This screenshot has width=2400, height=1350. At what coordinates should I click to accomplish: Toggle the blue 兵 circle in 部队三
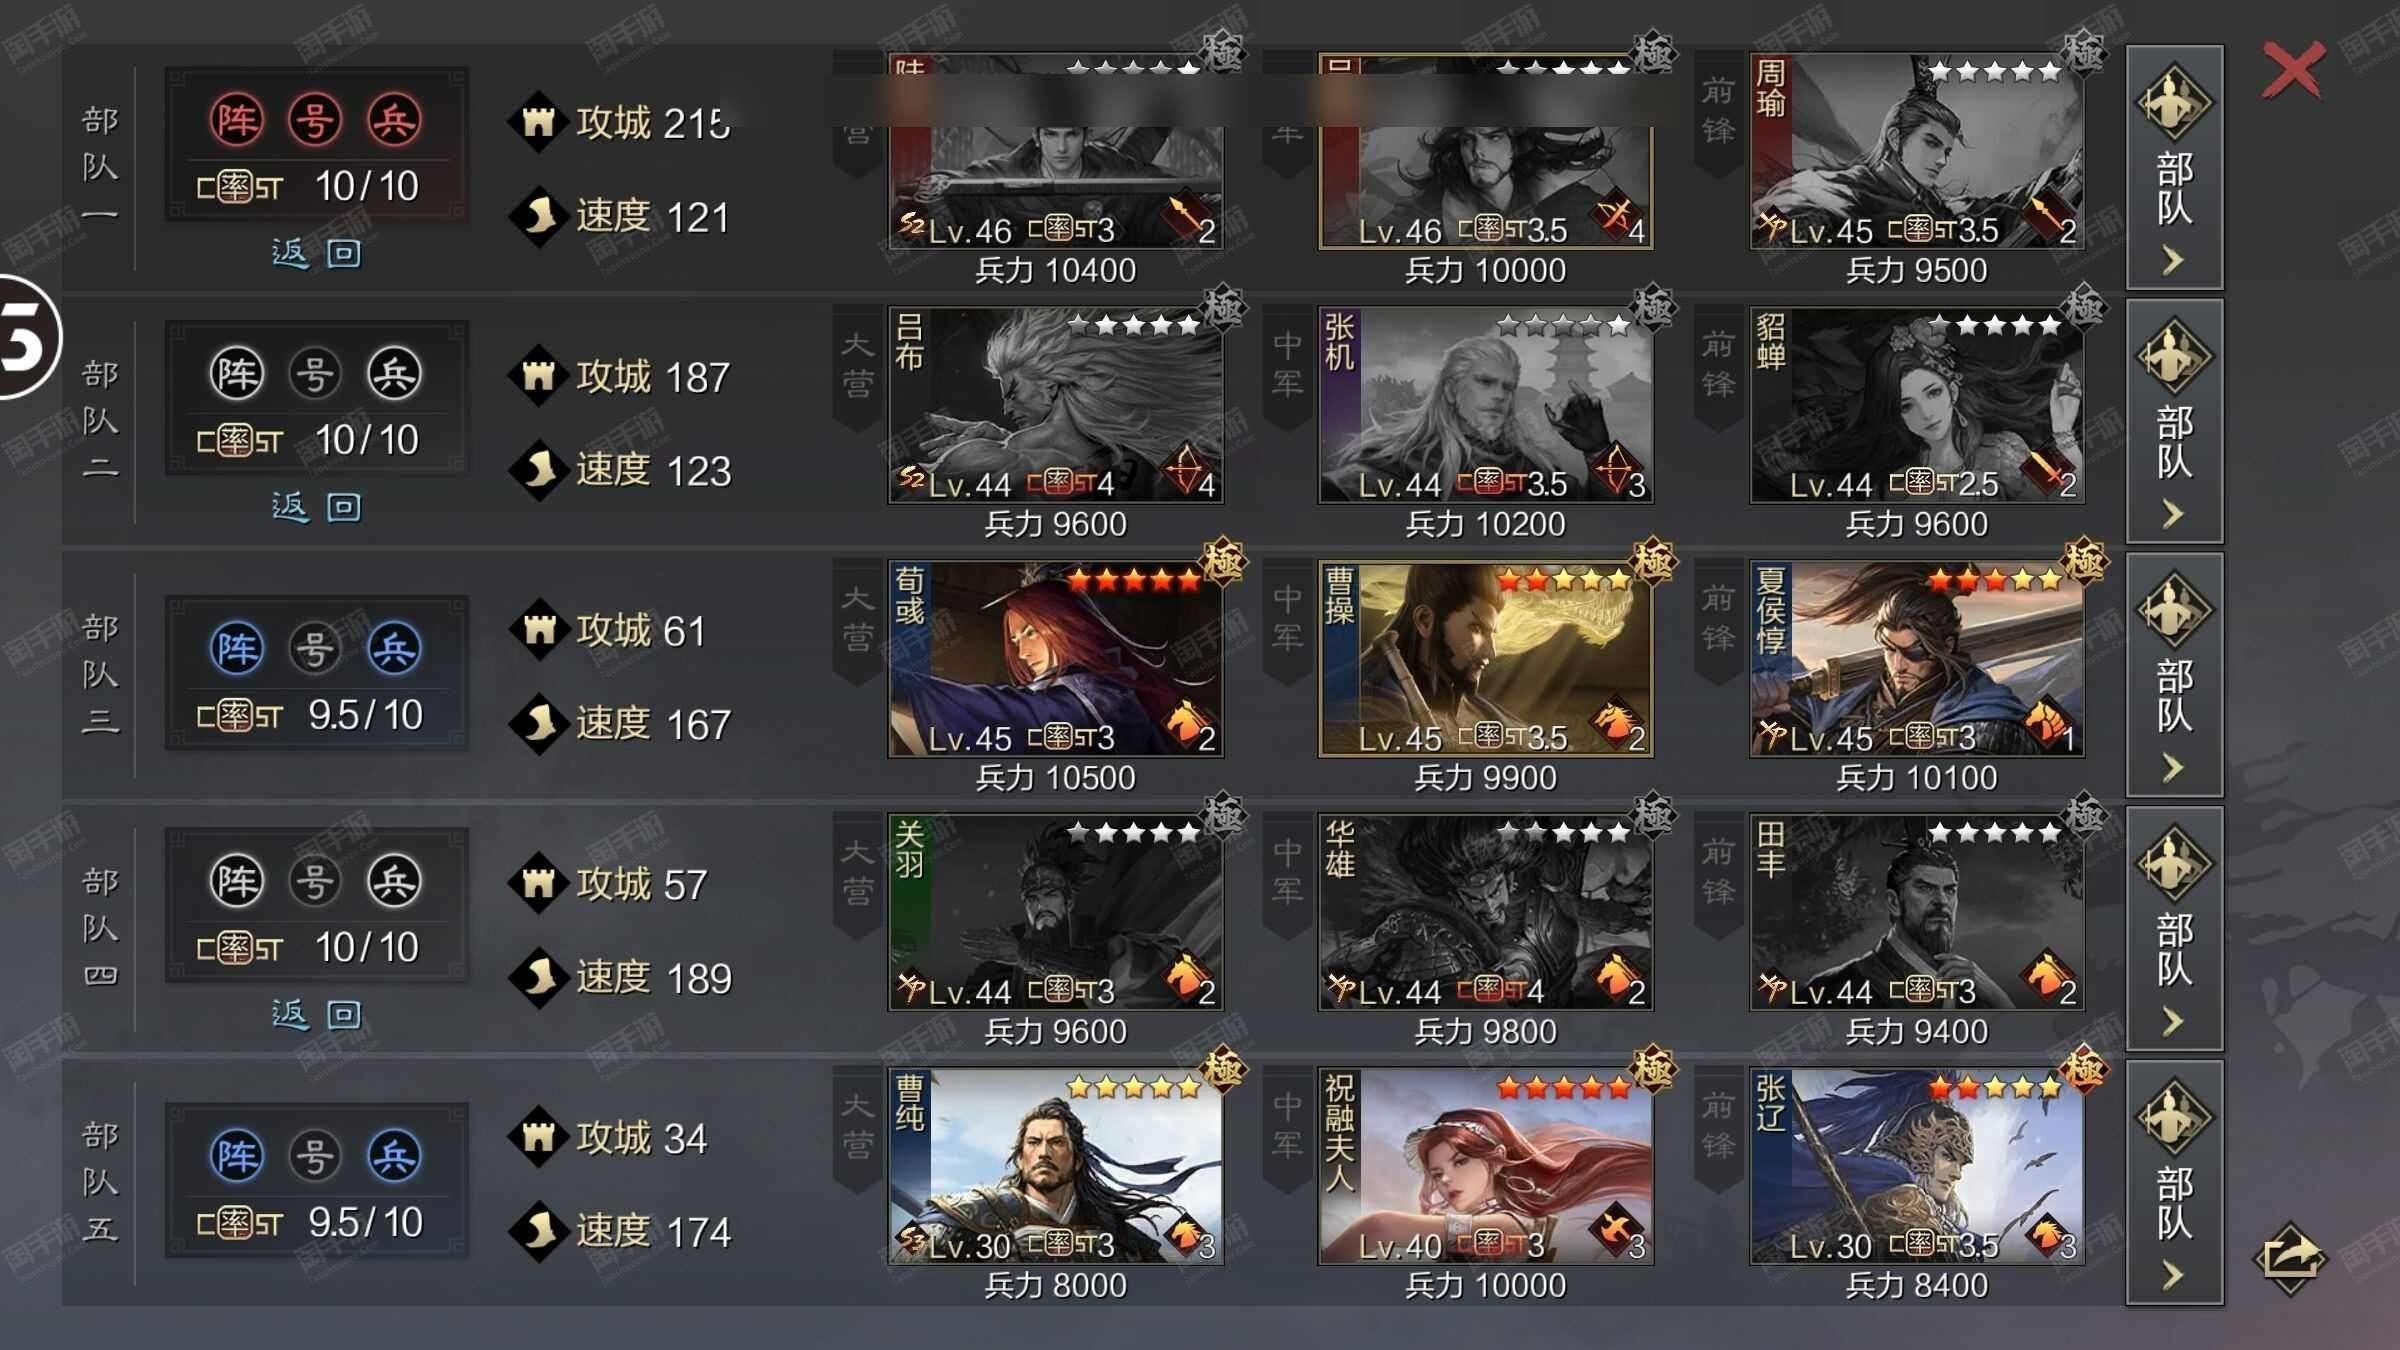394,648
